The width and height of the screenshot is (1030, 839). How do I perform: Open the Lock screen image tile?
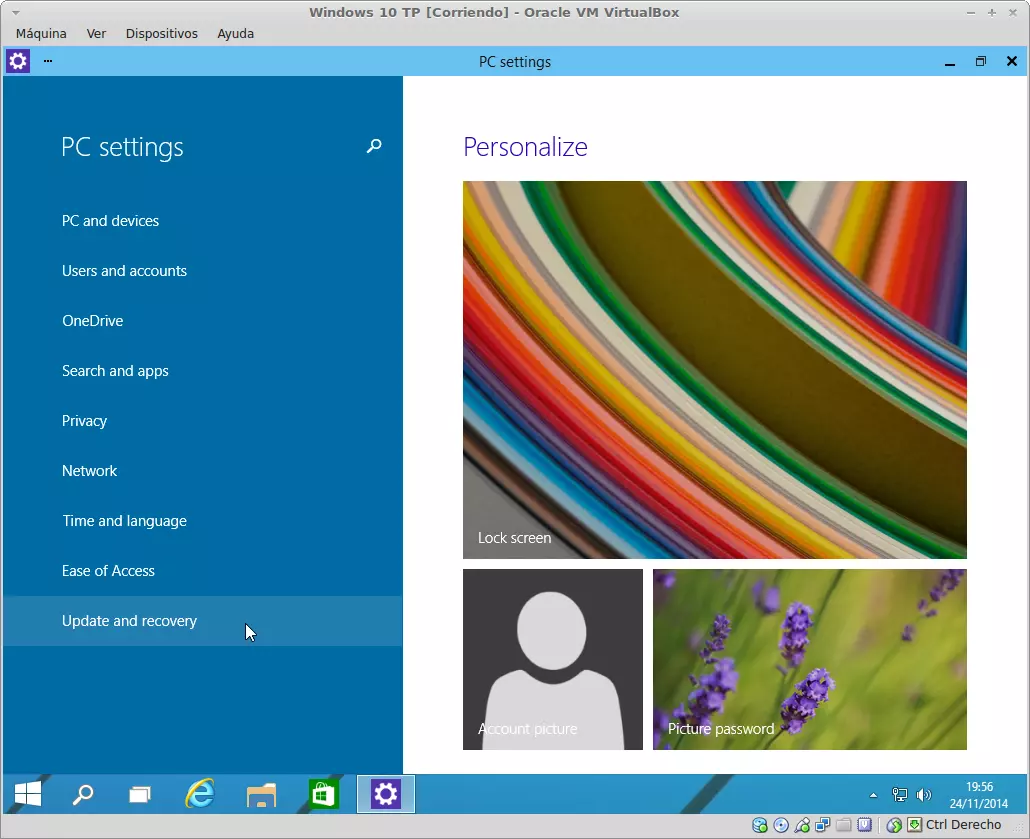[x=714, y=369]
